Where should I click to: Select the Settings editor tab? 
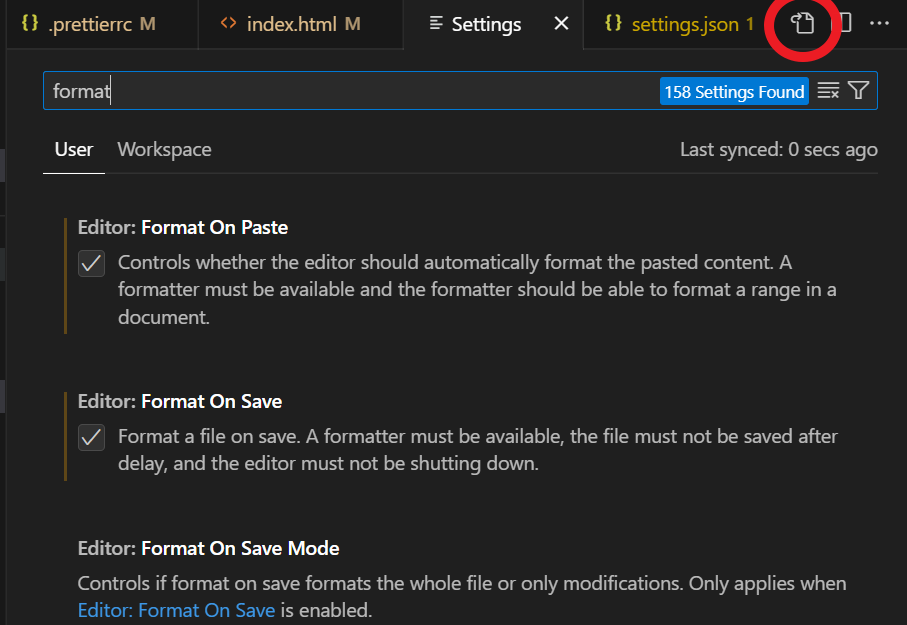pos(486,24)
